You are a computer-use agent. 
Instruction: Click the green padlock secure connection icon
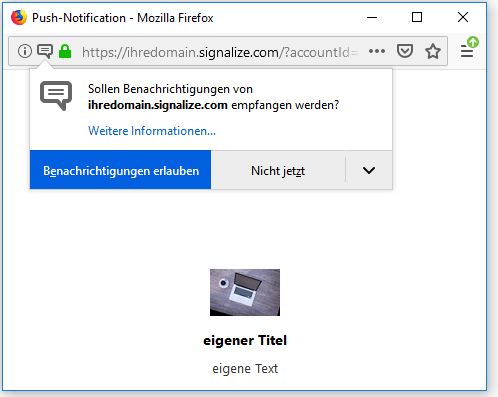click(x=65, y=51)
